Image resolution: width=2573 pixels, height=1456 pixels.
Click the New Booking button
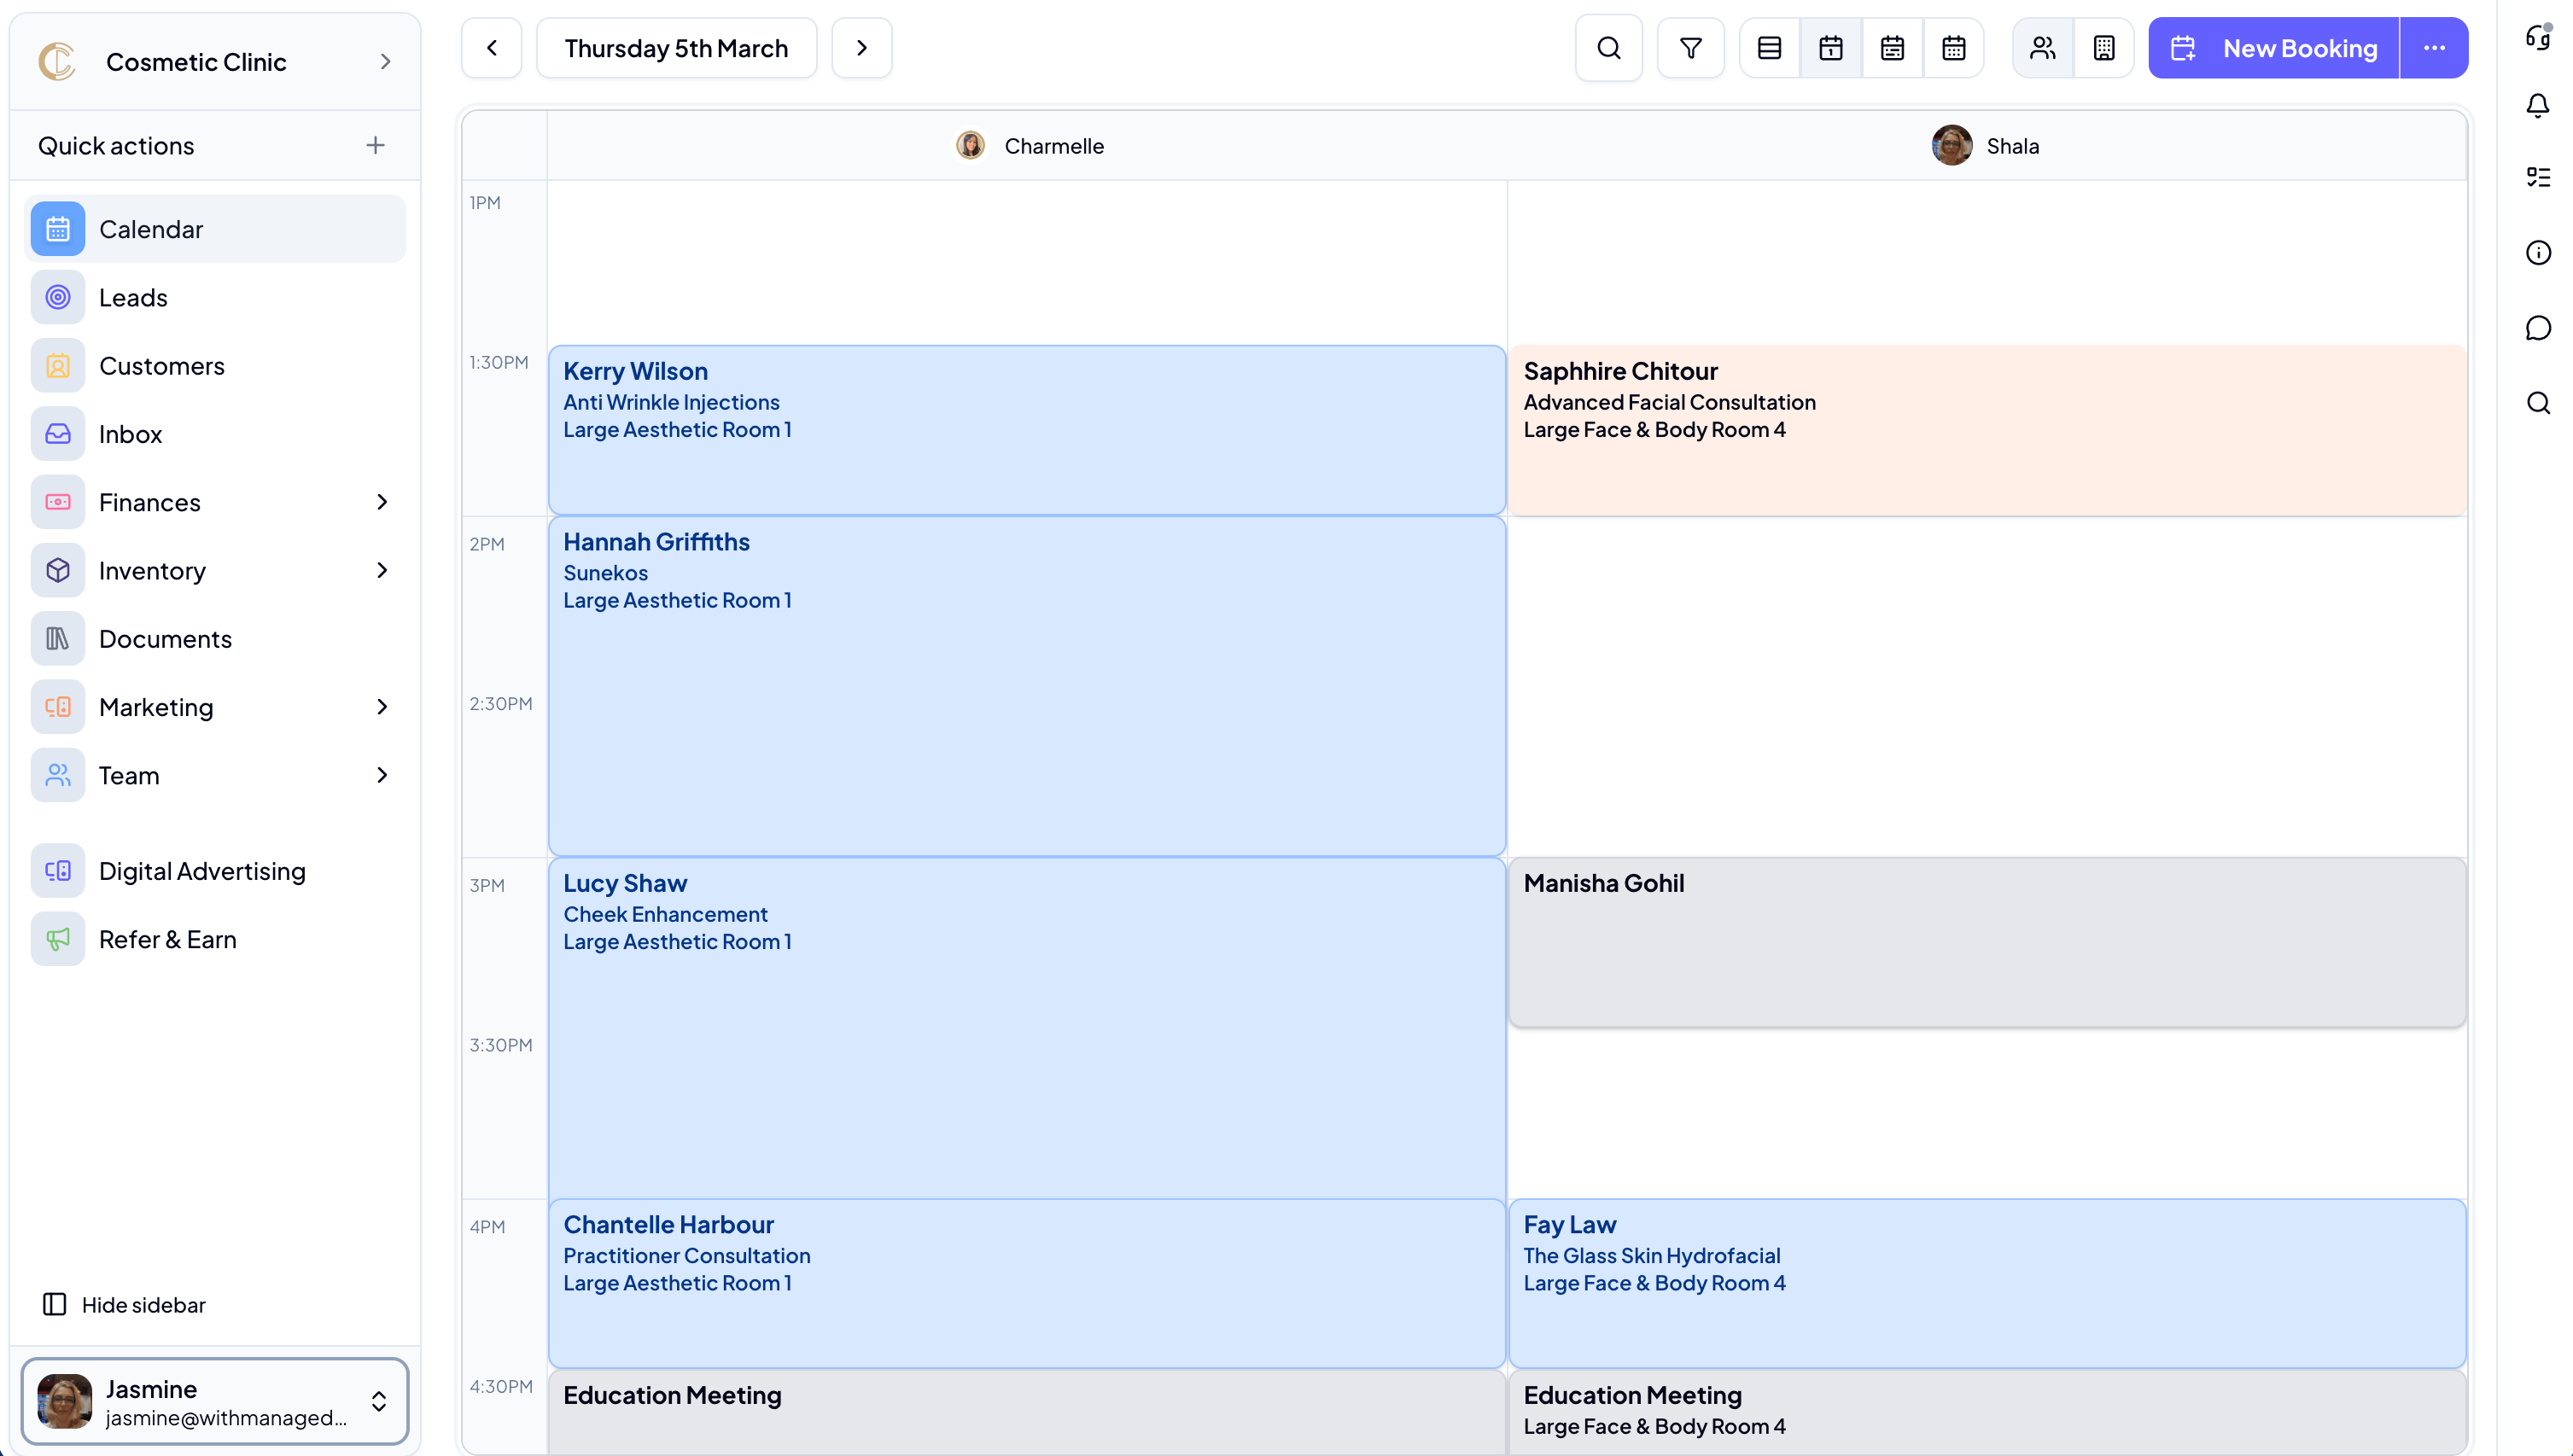click(2273, 48)
